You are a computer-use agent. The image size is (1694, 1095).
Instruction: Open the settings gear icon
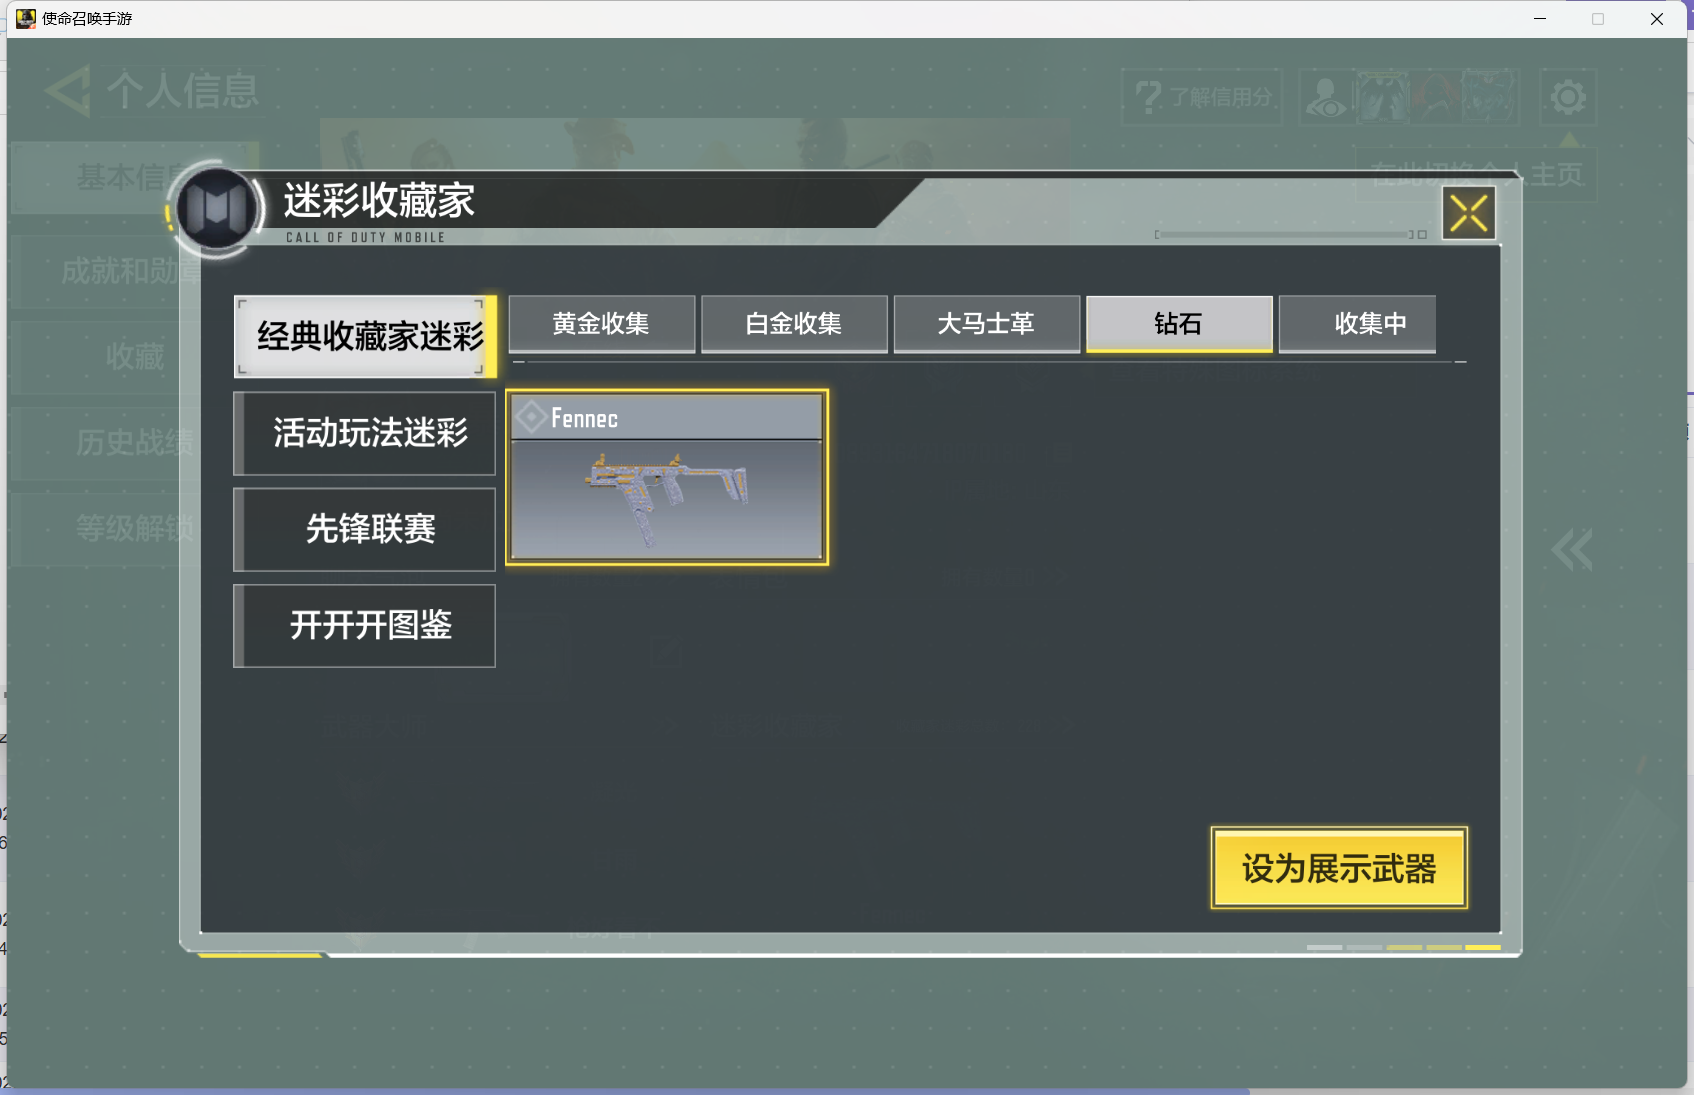point(1567,97)
